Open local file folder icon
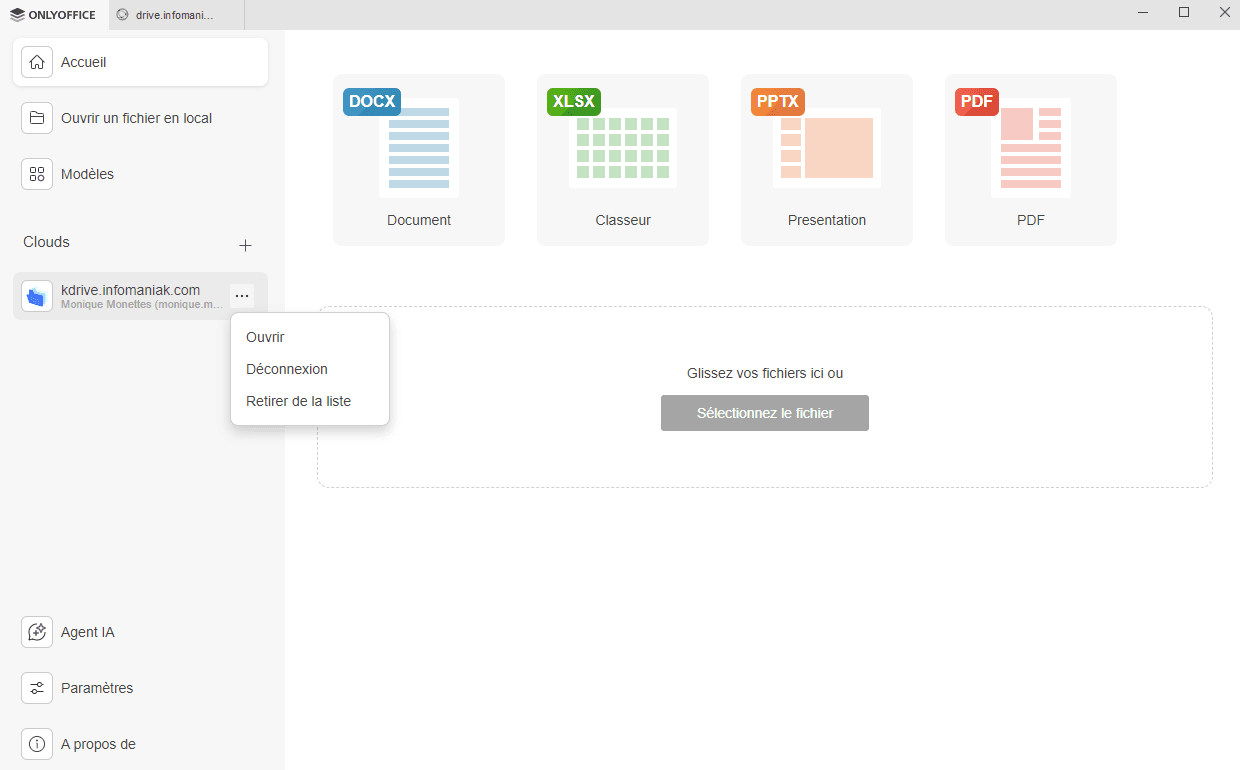 pyautogui.click(x=37, y=118)
